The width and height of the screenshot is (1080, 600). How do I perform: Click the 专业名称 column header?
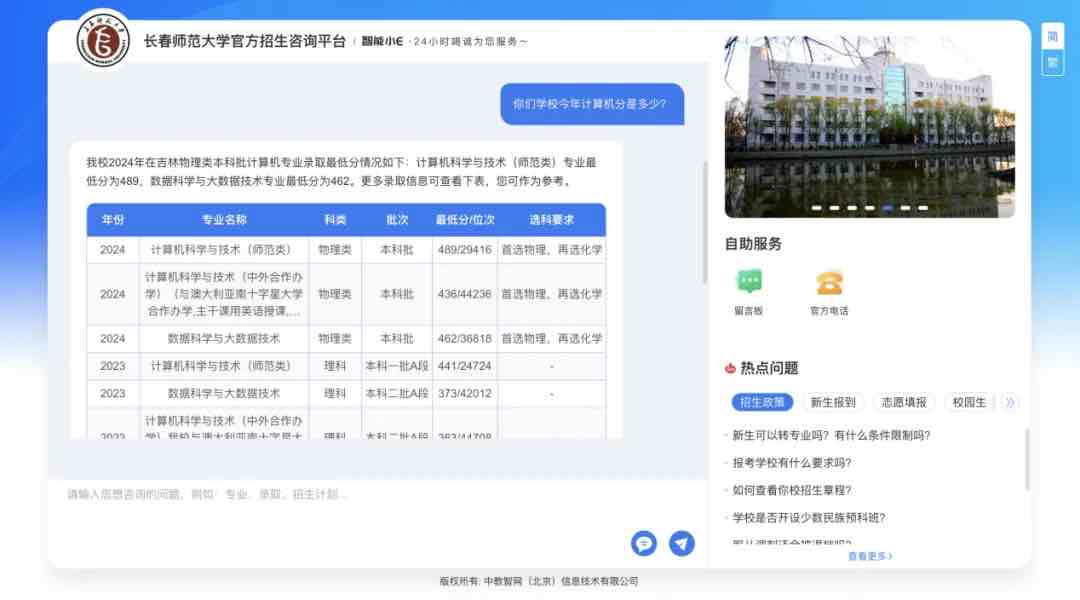coord(224,220)
